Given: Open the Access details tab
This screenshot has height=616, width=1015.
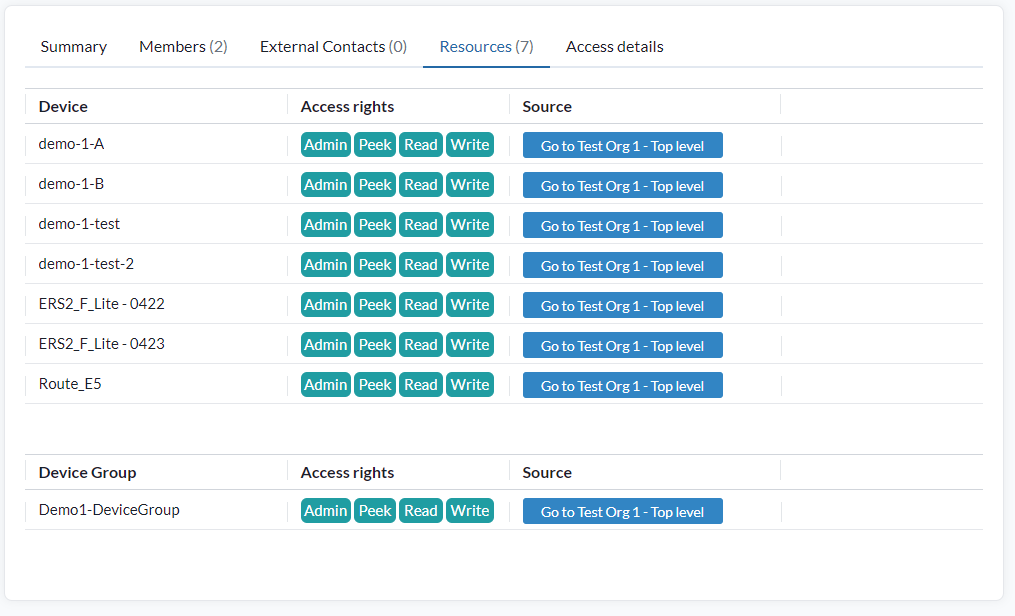Looking at the screenshot, I should [614, 47].
